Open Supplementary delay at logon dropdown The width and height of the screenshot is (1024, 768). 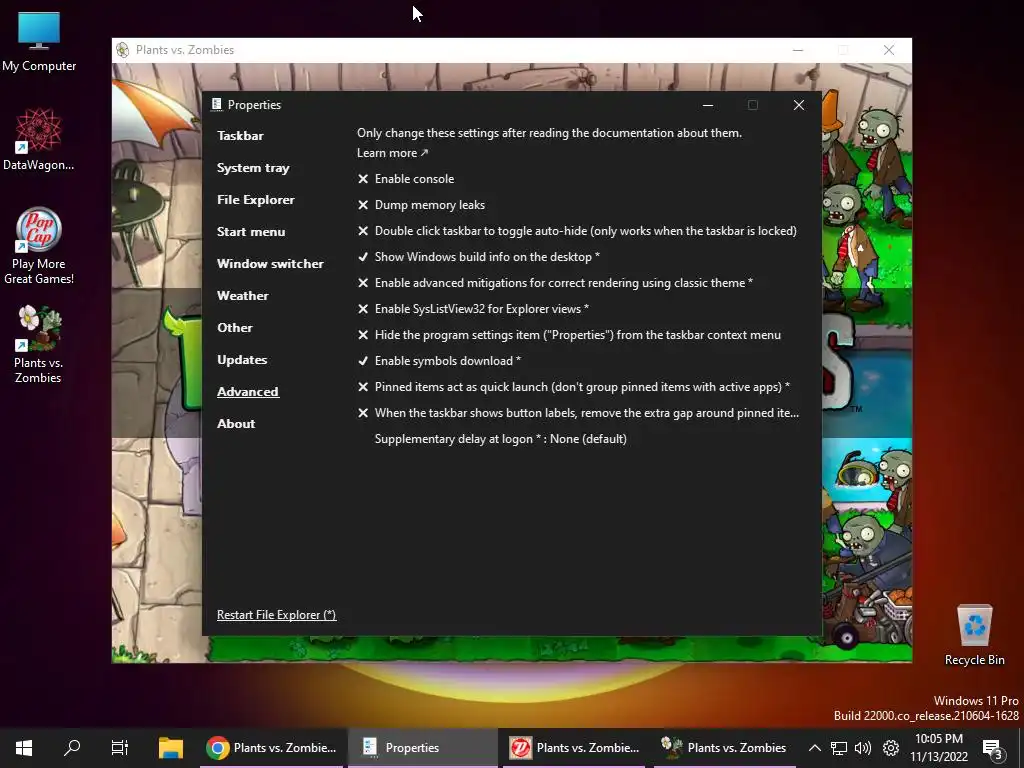tap(500, 440)
